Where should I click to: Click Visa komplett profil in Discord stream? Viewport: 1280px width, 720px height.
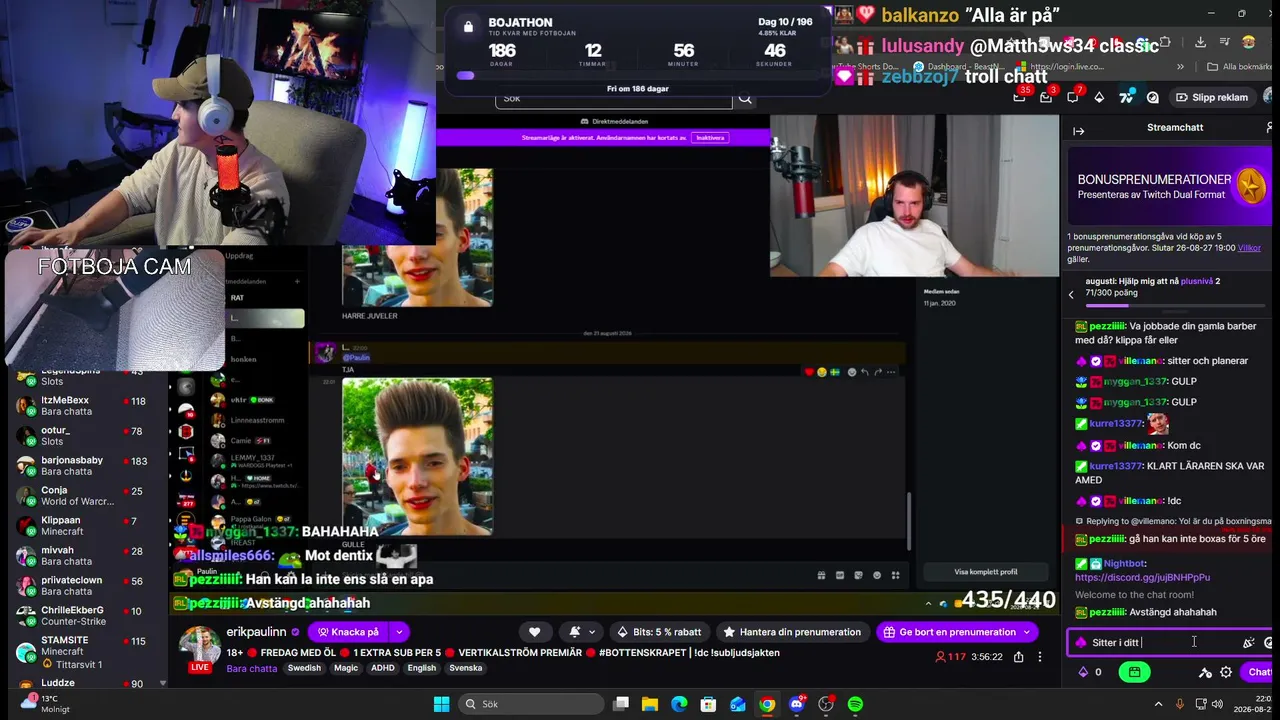[986, 572]
